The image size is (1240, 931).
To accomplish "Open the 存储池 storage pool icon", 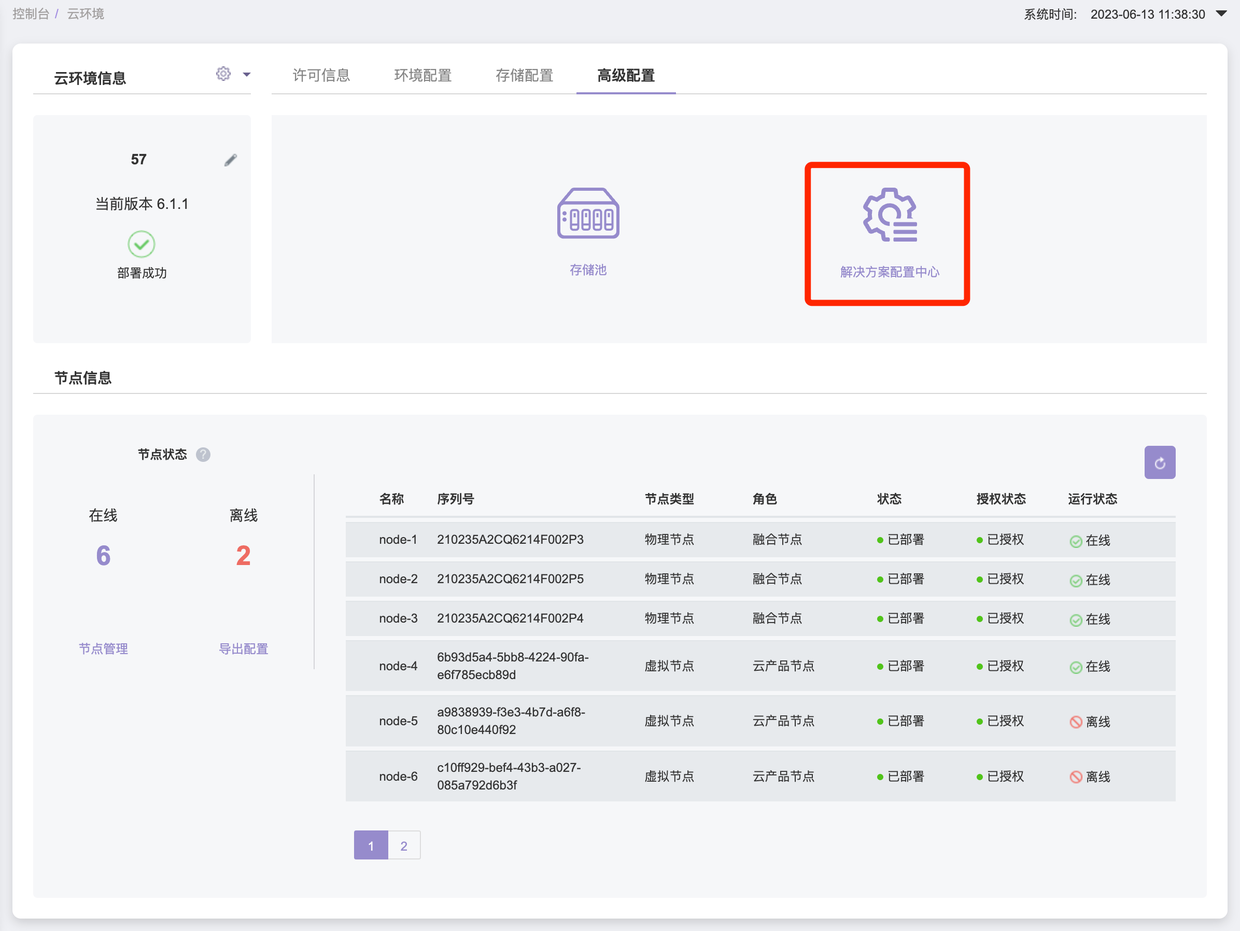I will point(588,214).
